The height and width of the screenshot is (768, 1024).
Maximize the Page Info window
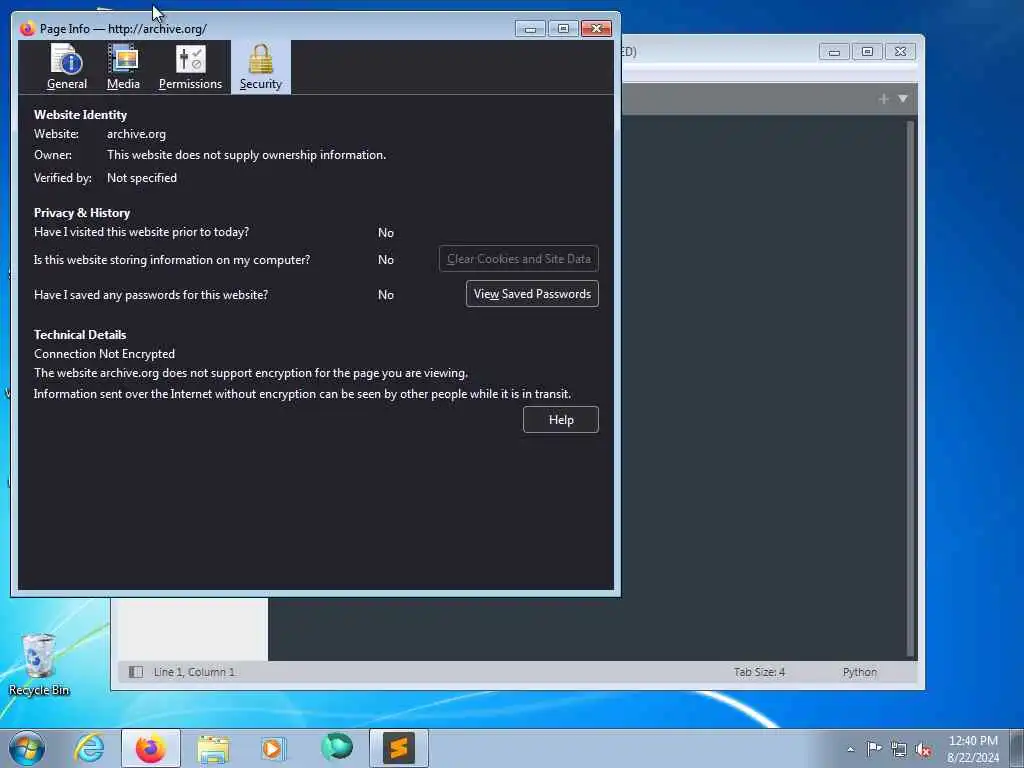[563, 29]
